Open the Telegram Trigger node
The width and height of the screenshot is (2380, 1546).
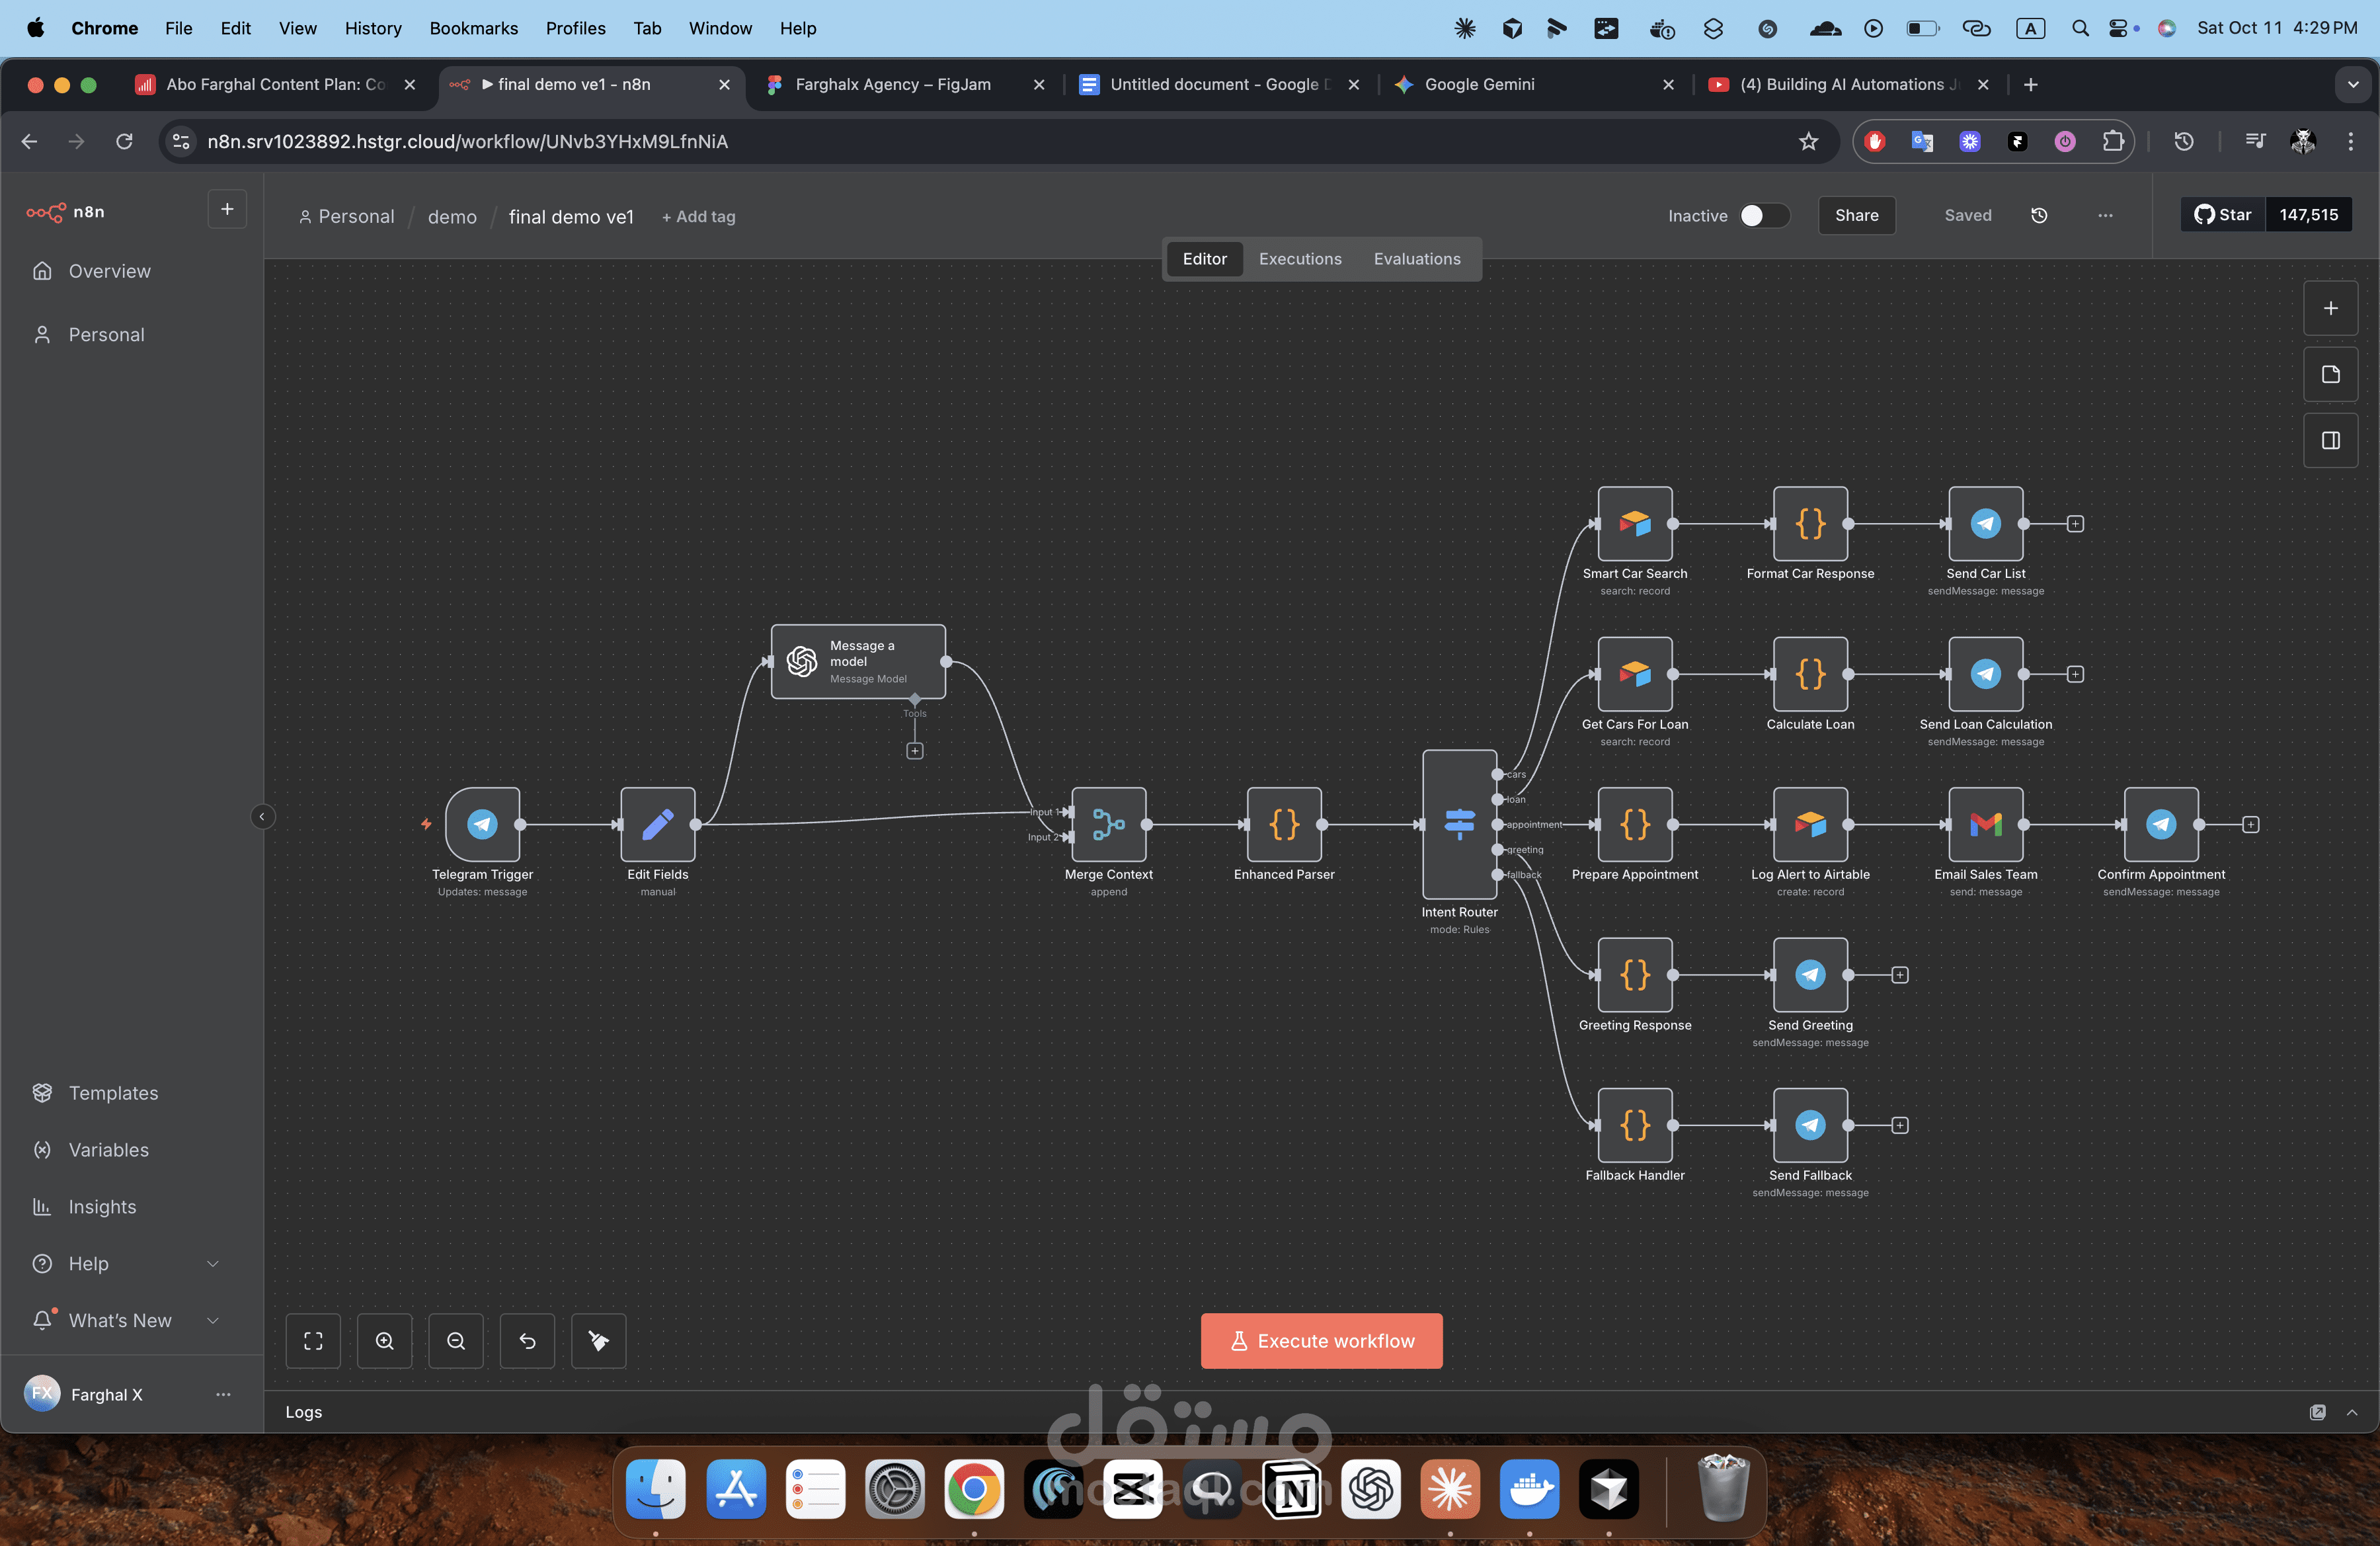[x=483, y=825]
